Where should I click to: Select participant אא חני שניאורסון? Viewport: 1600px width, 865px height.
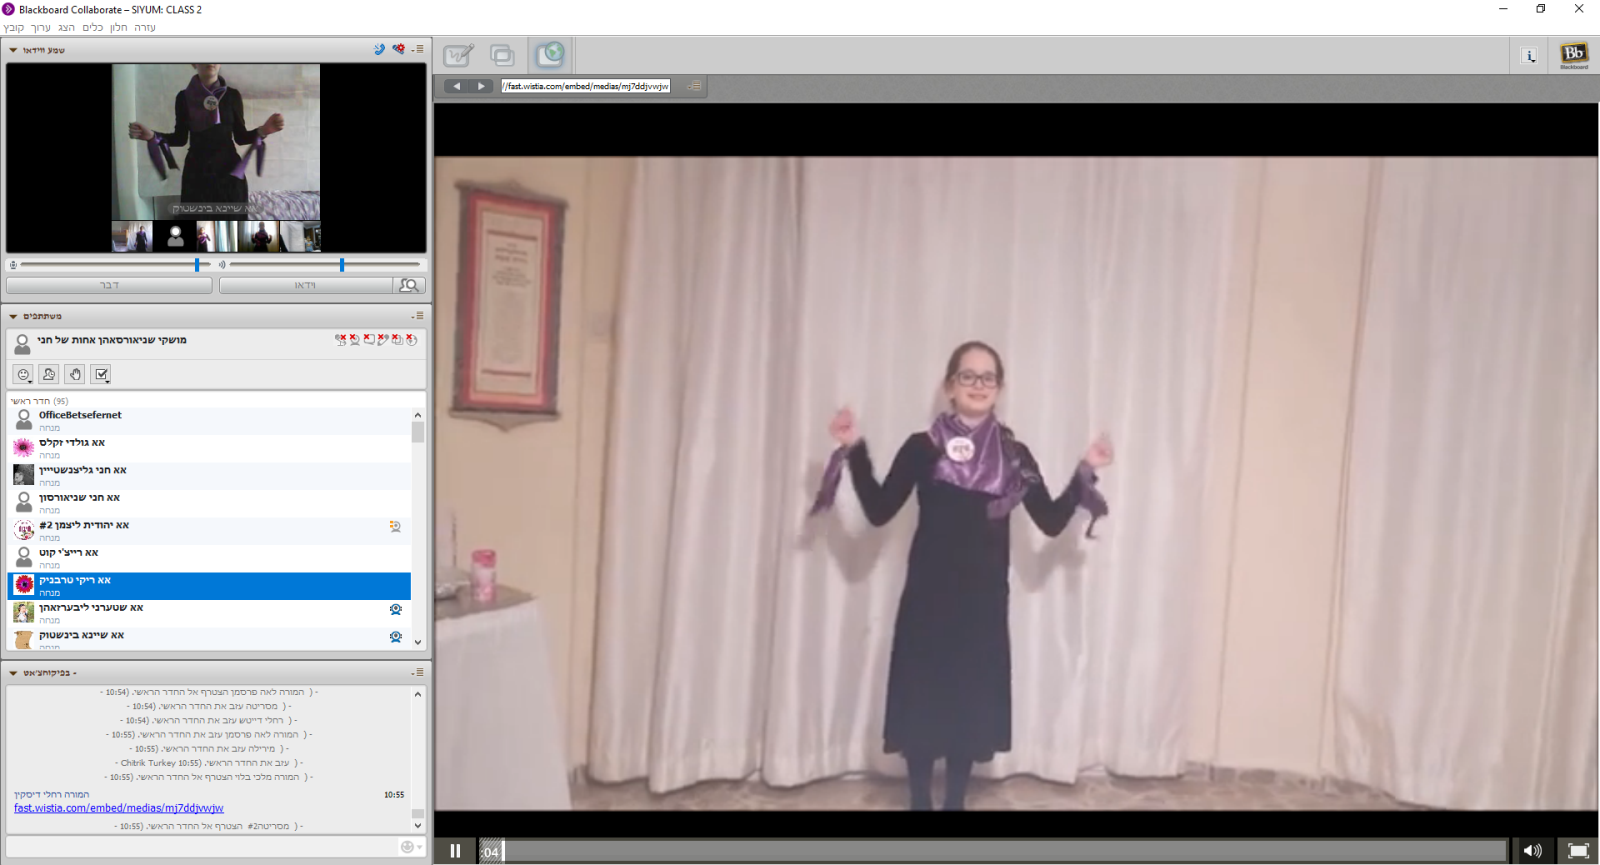pyautogui.click(x=209, y=503)
